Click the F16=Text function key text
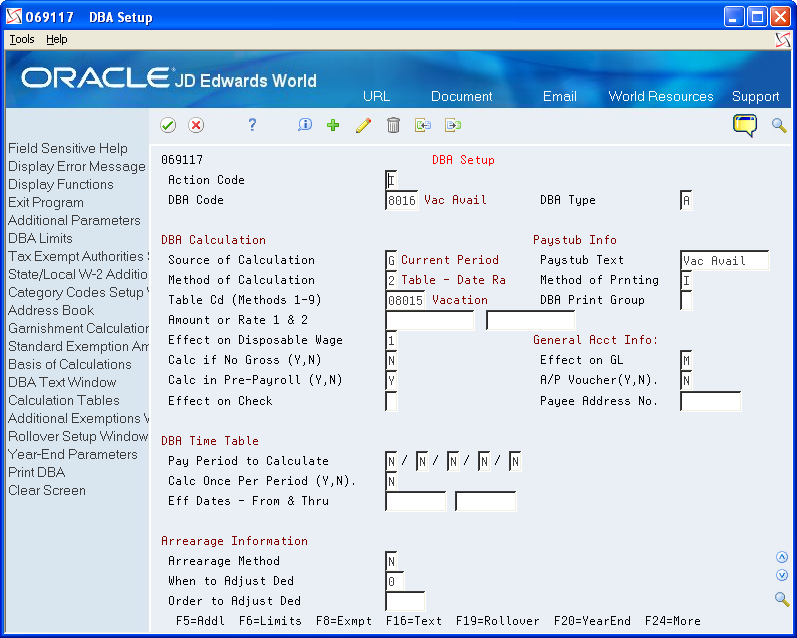Screen dimensions: 797x638 [x=414, y=621]
